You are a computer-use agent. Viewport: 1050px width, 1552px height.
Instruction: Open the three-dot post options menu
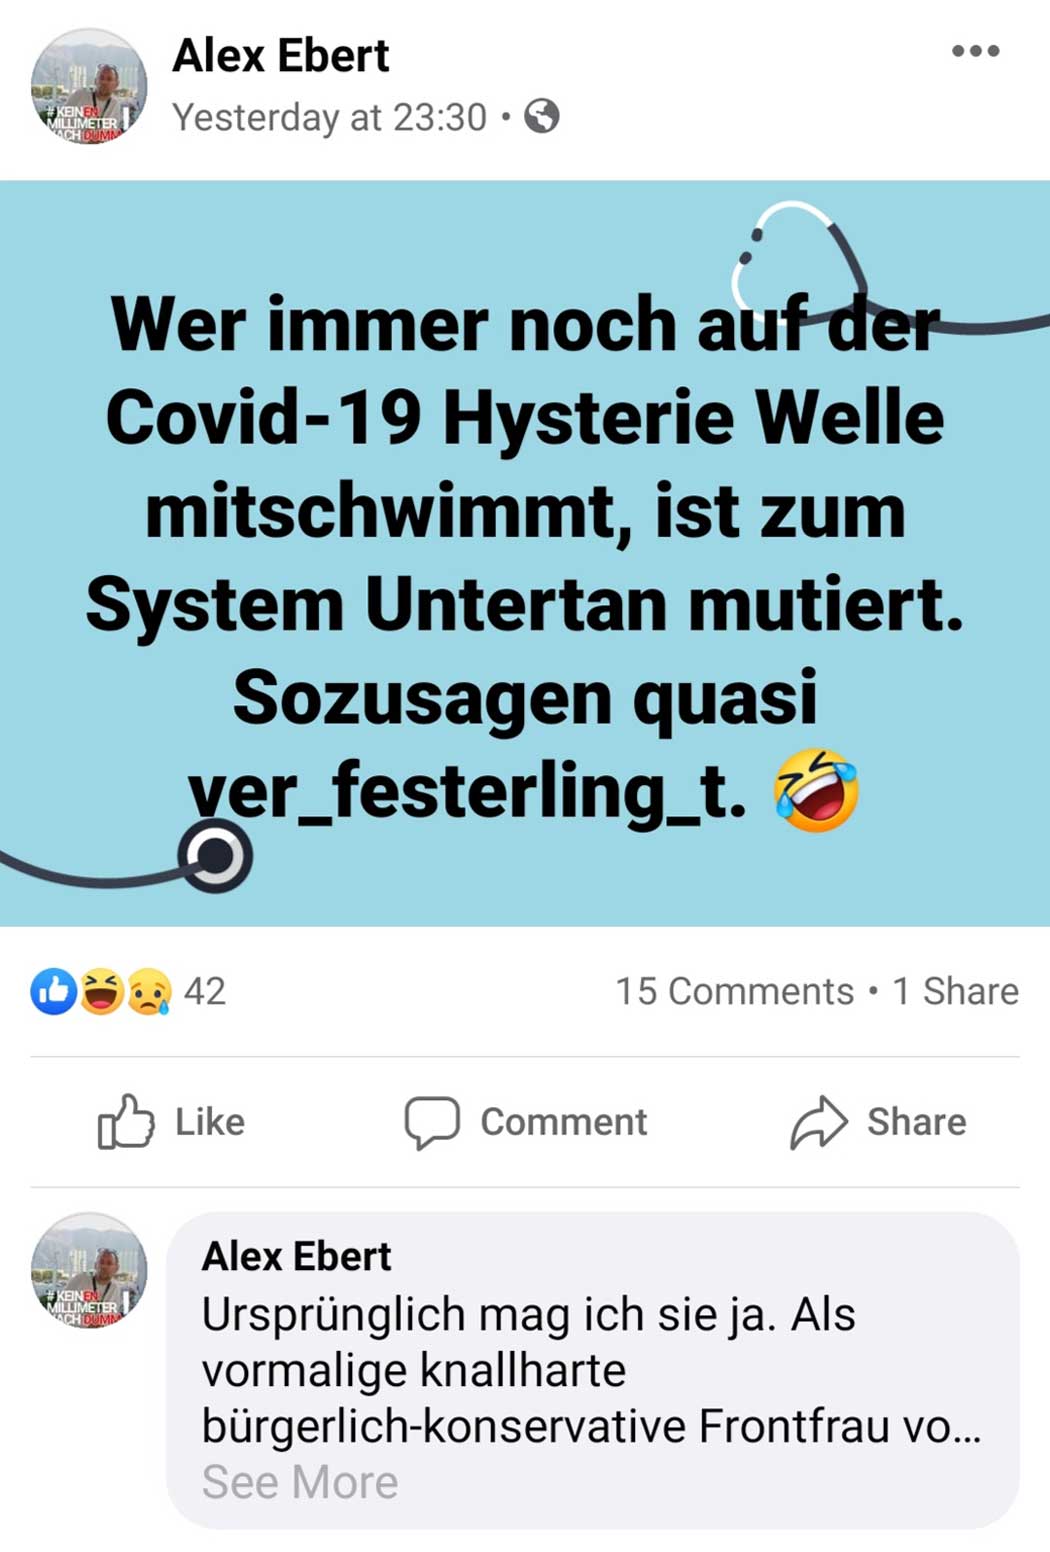[975, 51]
